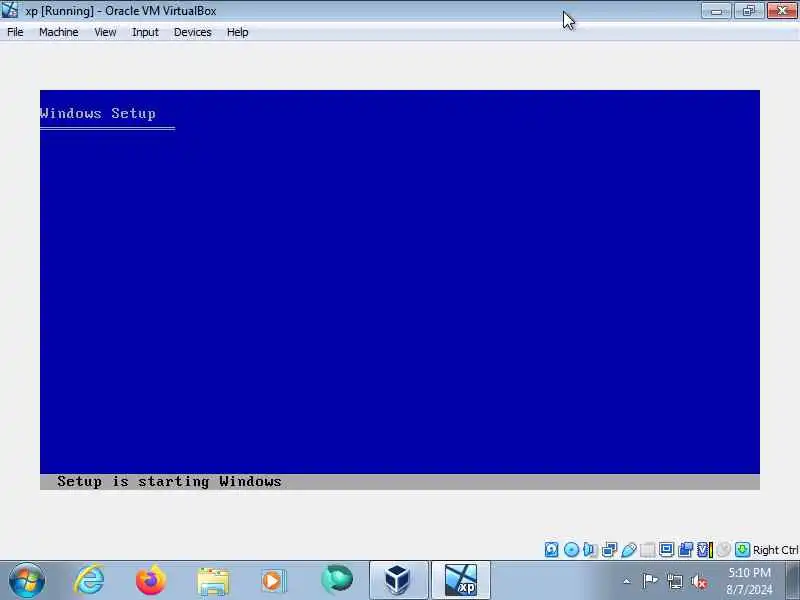Select the xp VM taskbar button

[x=461, y=580]
